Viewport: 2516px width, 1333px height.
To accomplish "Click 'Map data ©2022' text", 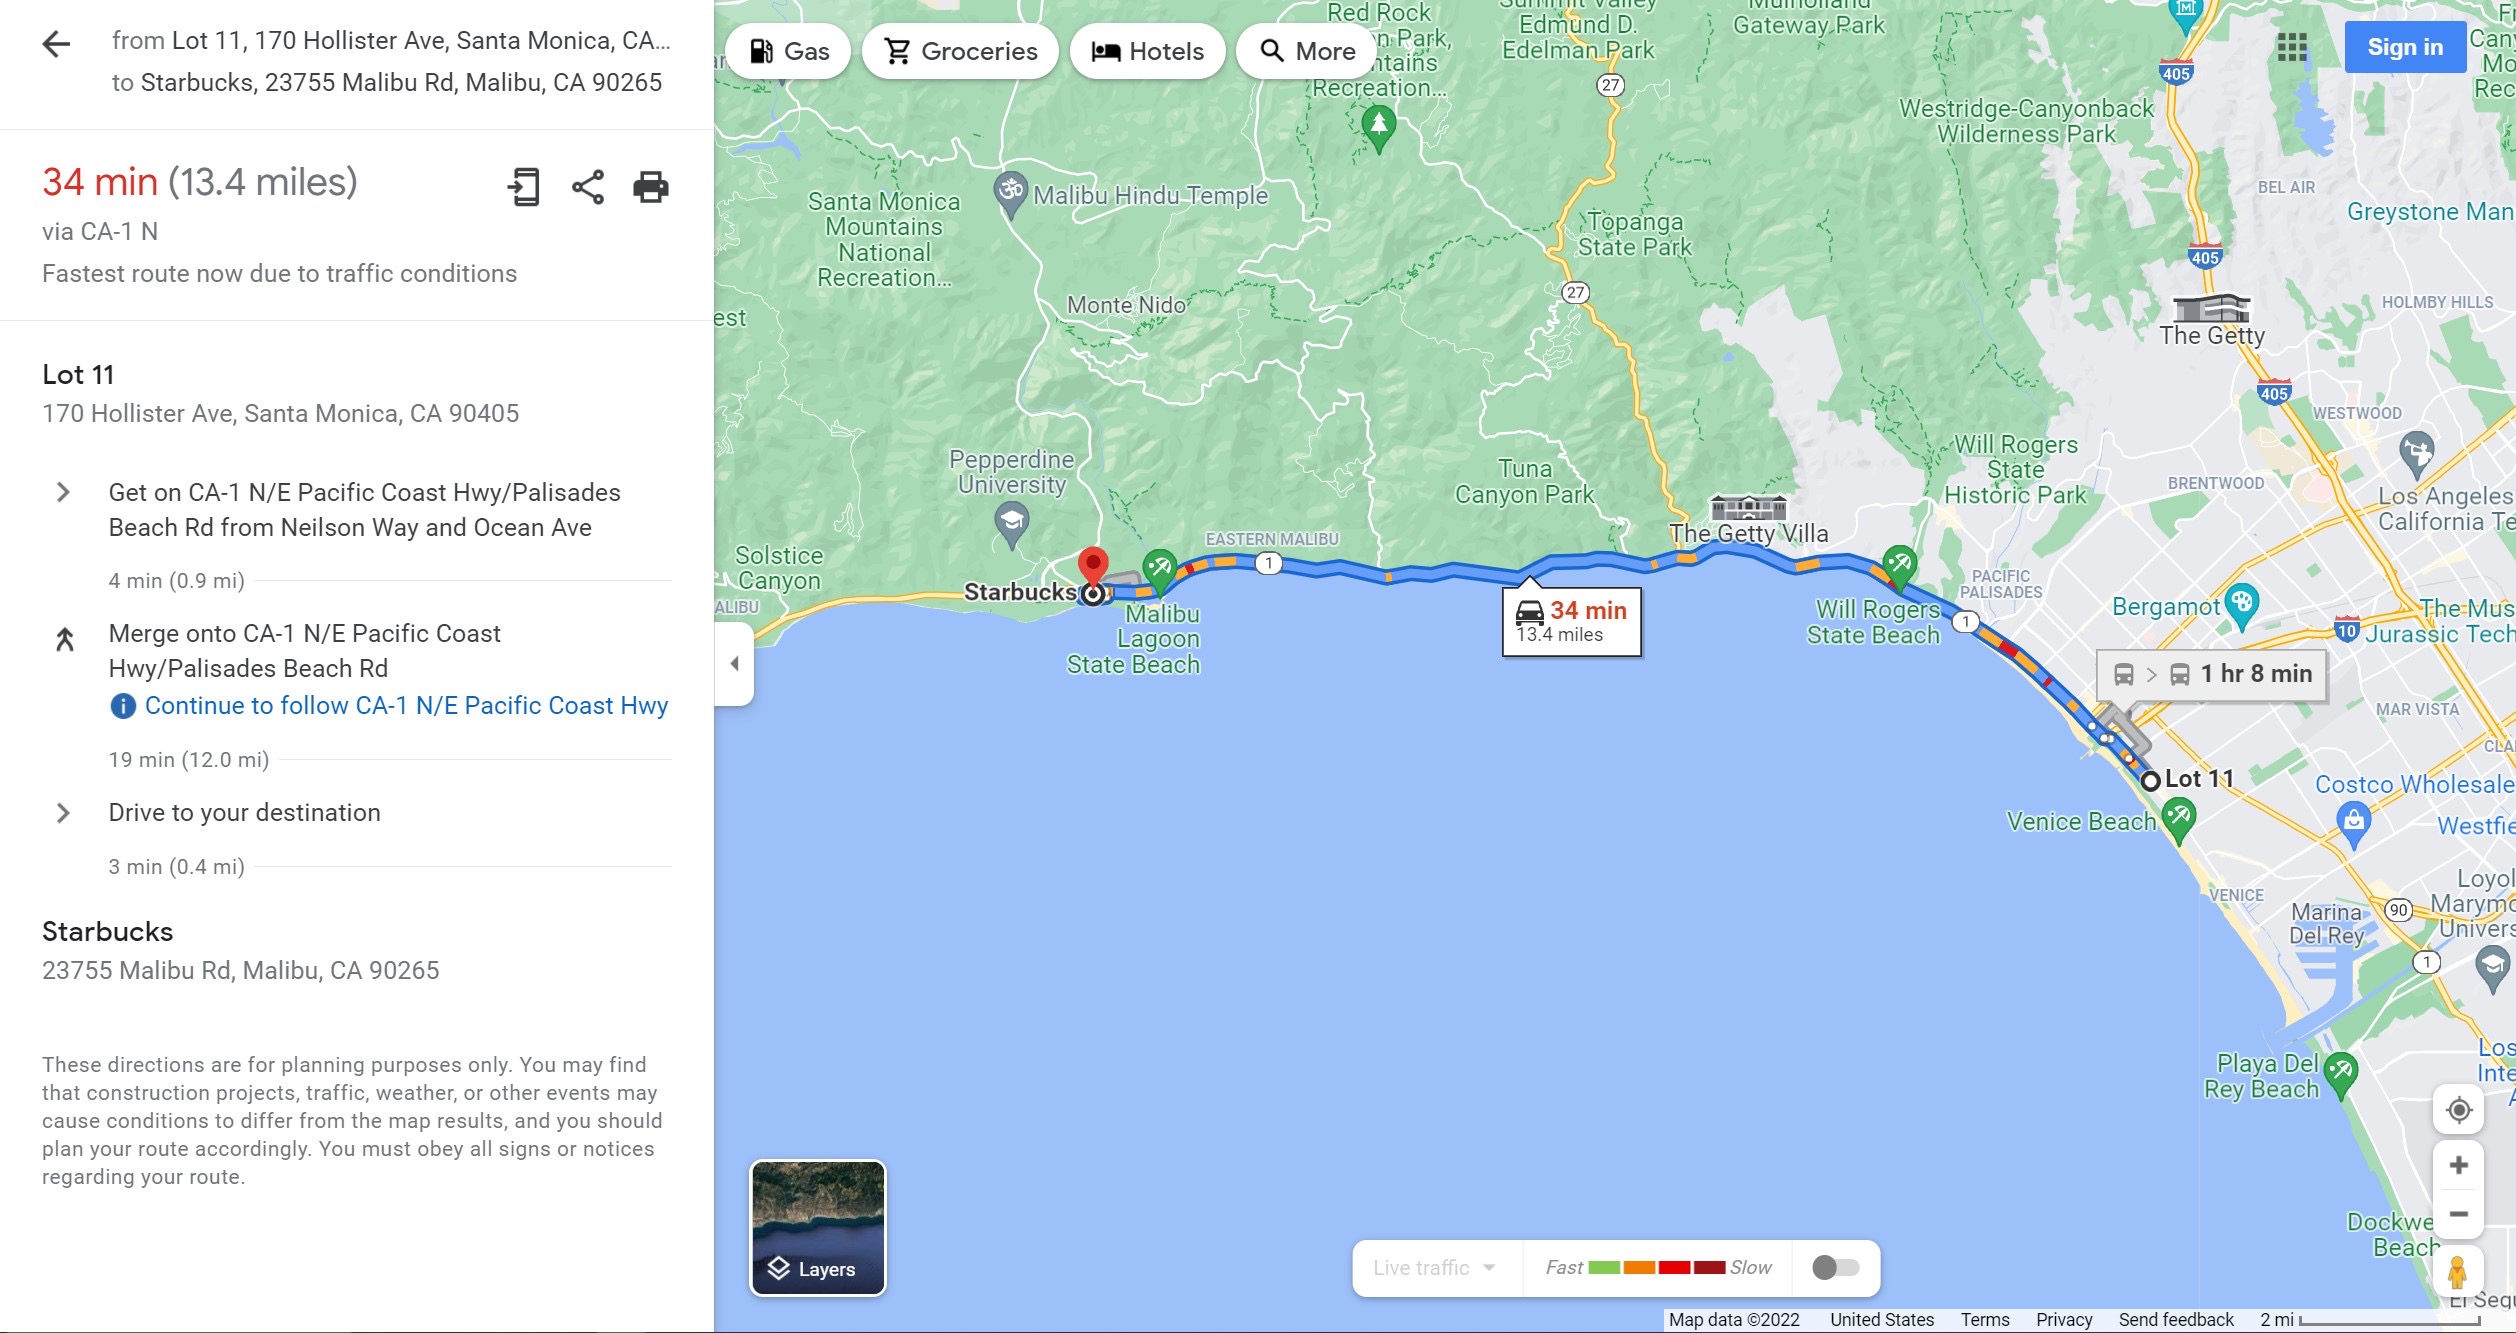I will pyautogui.click(x=1733, y=1320).
